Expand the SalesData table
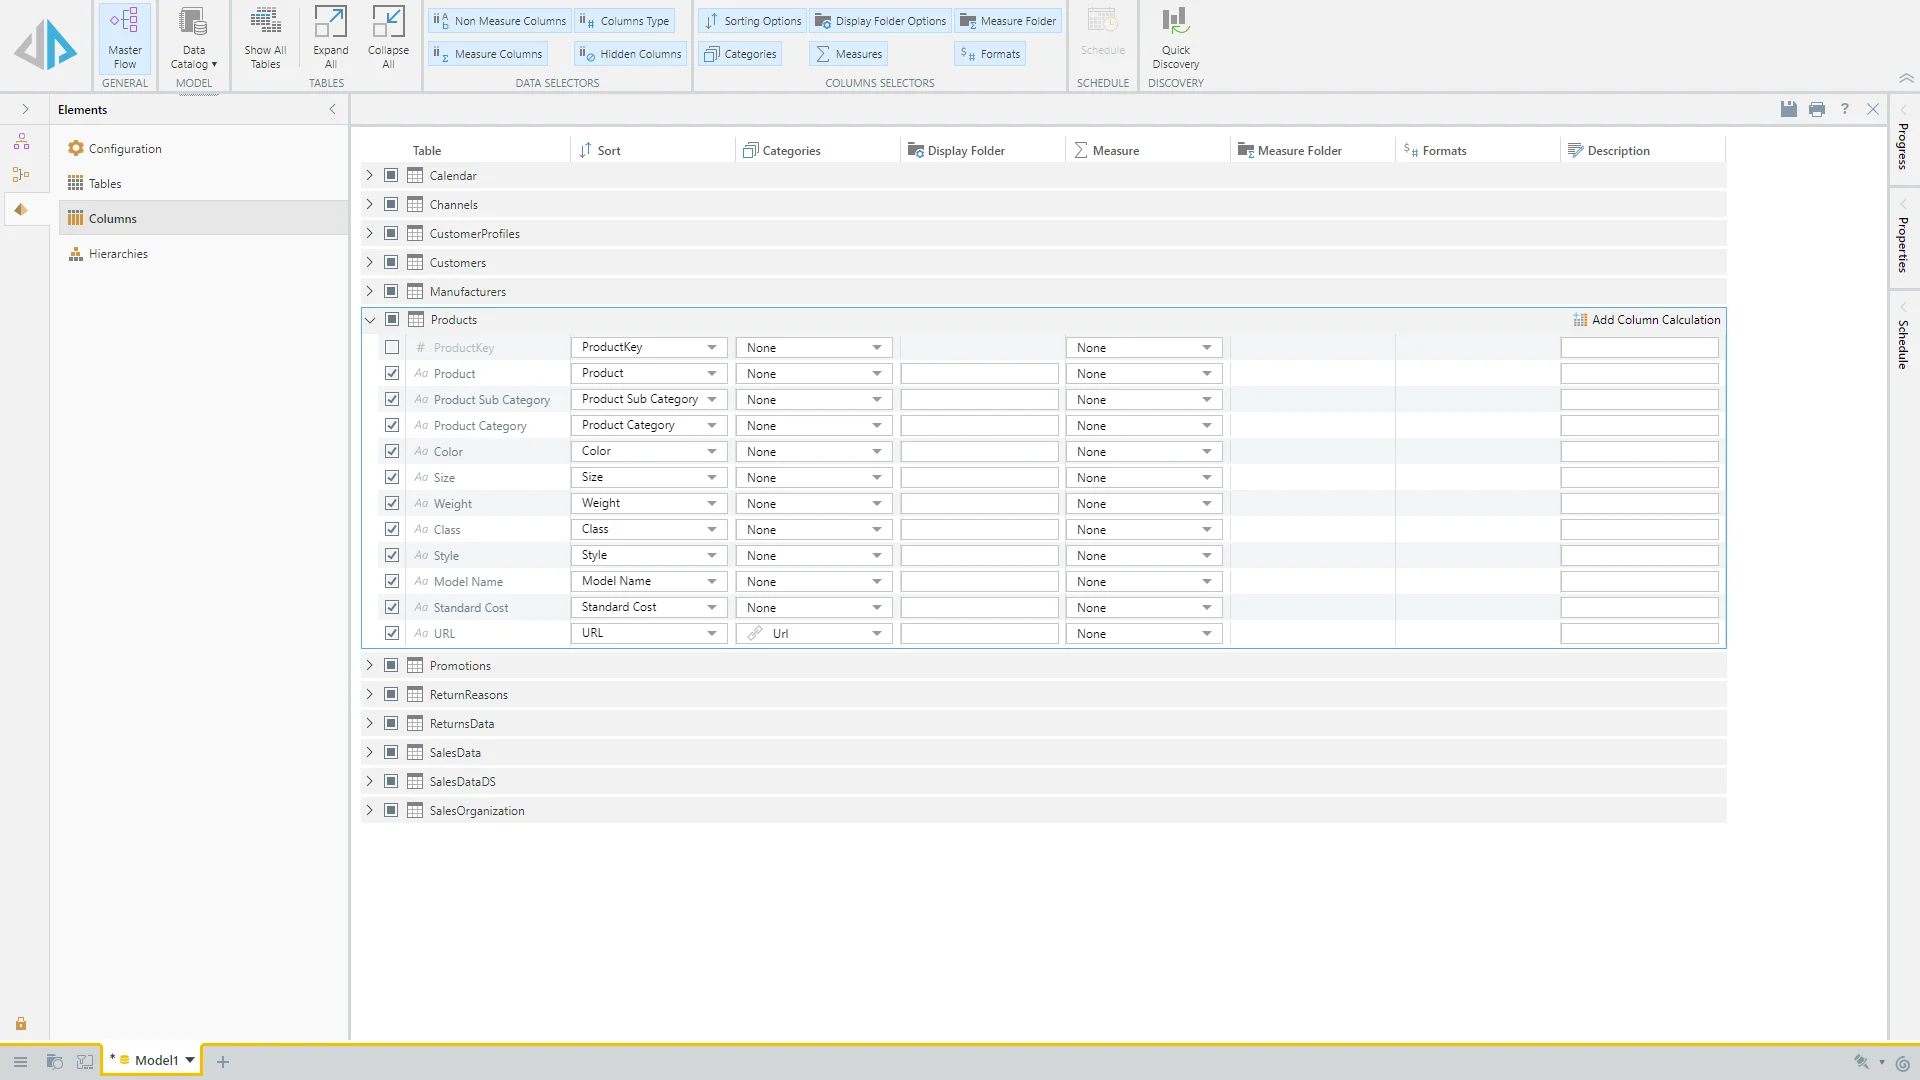 369,753
